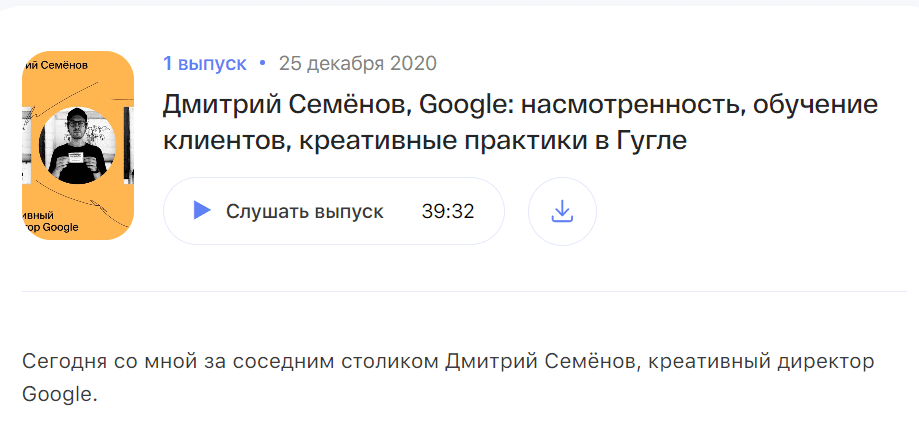Click the 39:32 episode duration
919x422 pixels.
(448, 211)
